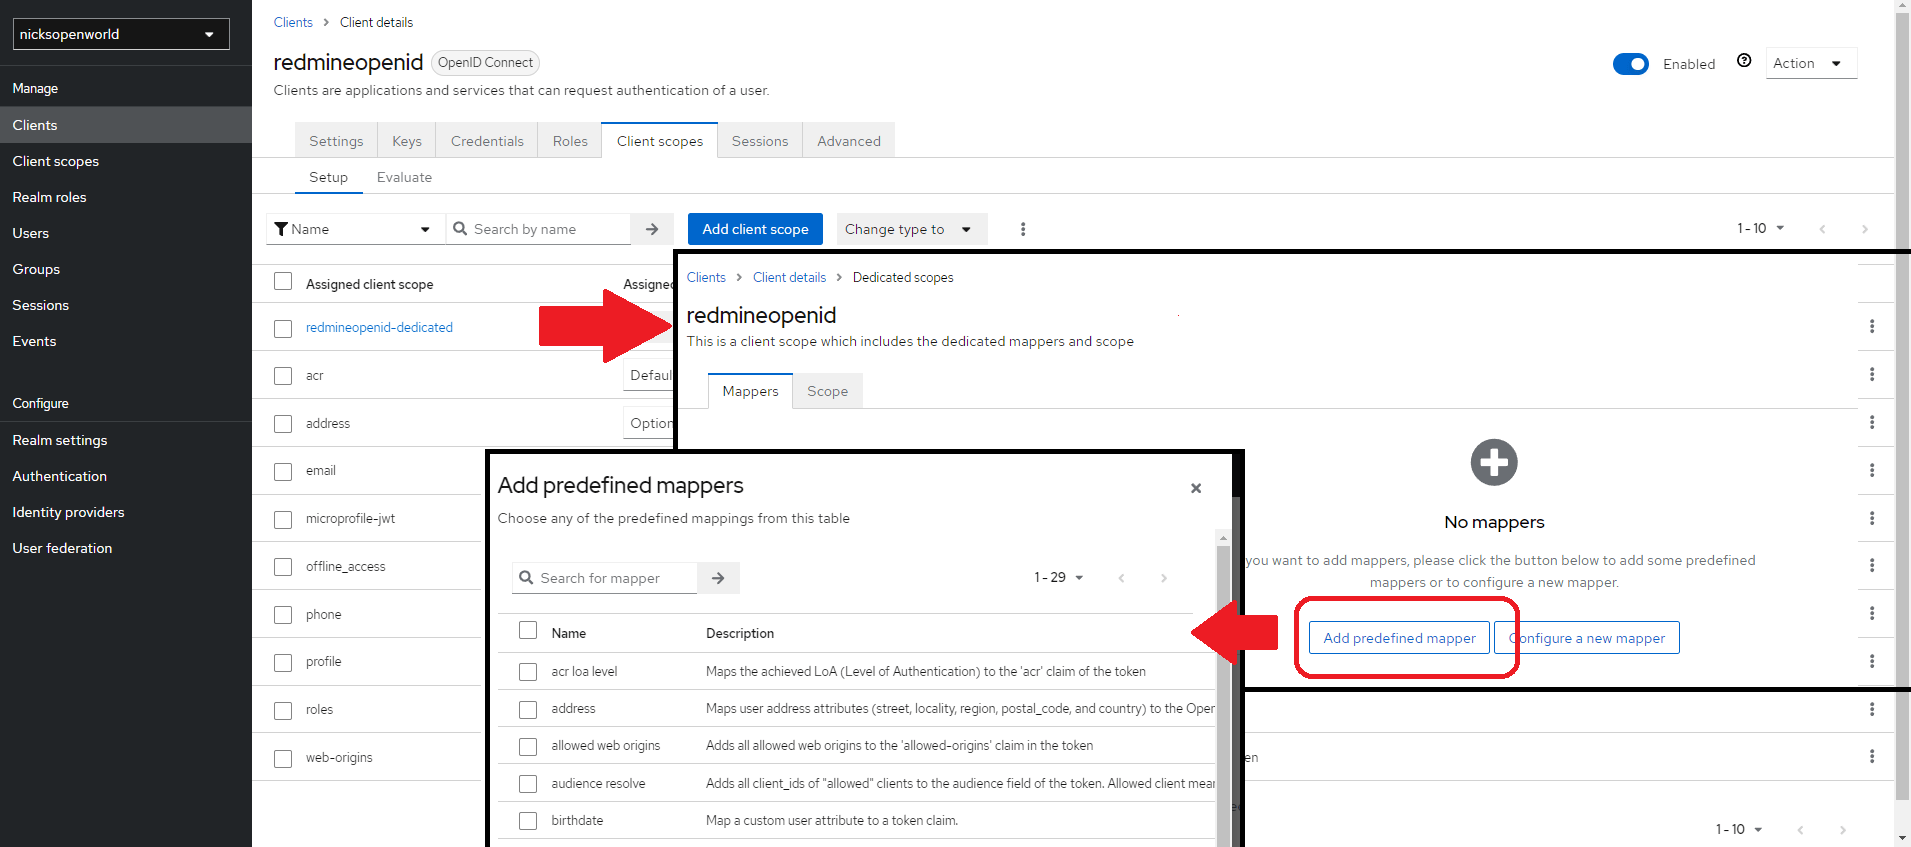The width and height of the screenshot is (1911, 847).
Task: Switch to the Scope tab in Dedicated scopes
Action: [x=827, y=391]
